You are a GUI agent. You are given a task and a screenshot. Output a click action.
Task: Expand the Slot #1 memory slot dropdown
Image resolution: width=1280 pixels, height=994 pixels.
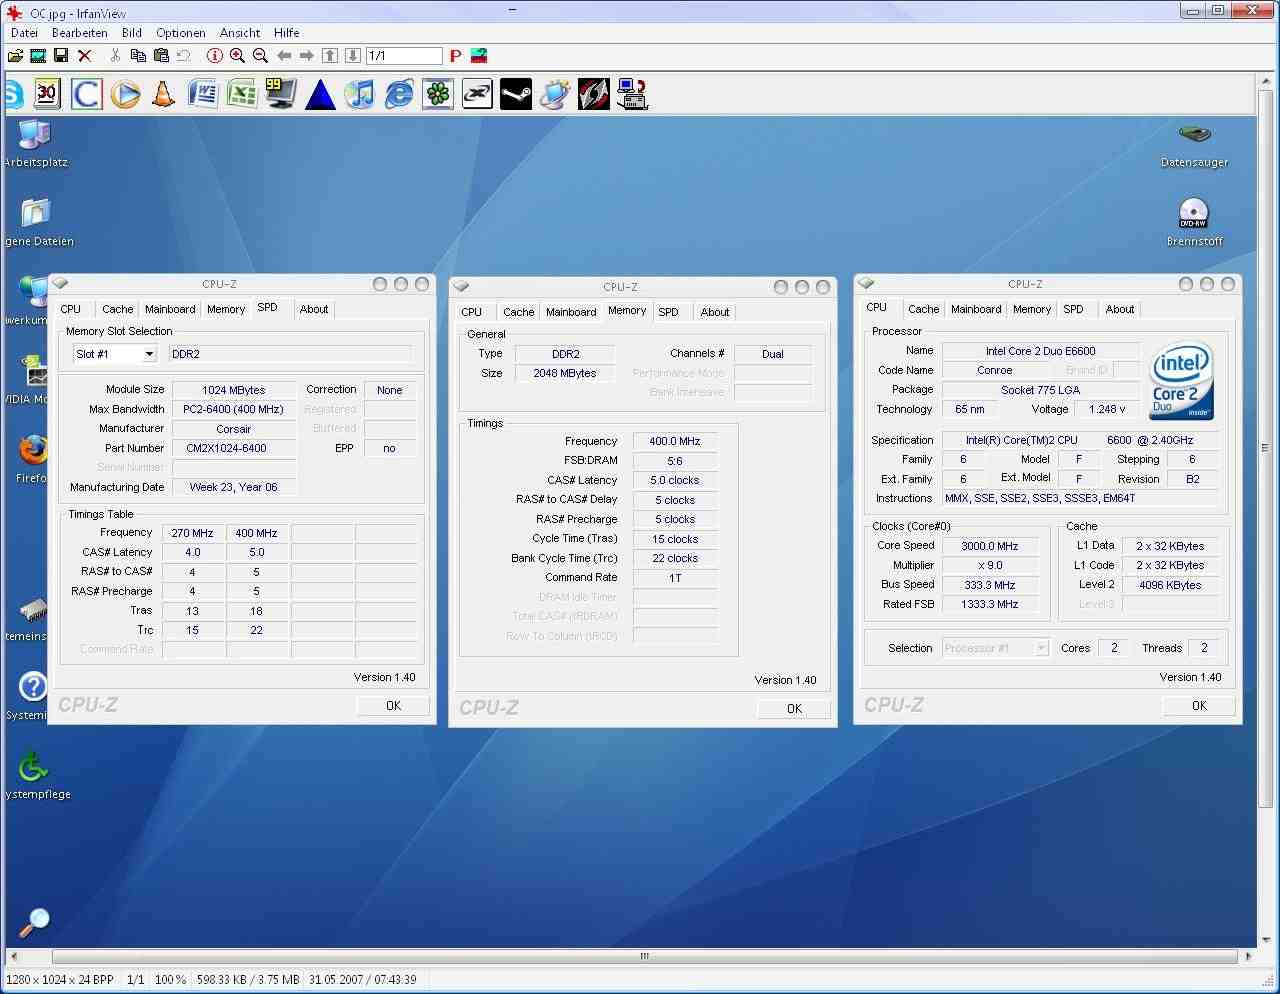coord(149,354)
